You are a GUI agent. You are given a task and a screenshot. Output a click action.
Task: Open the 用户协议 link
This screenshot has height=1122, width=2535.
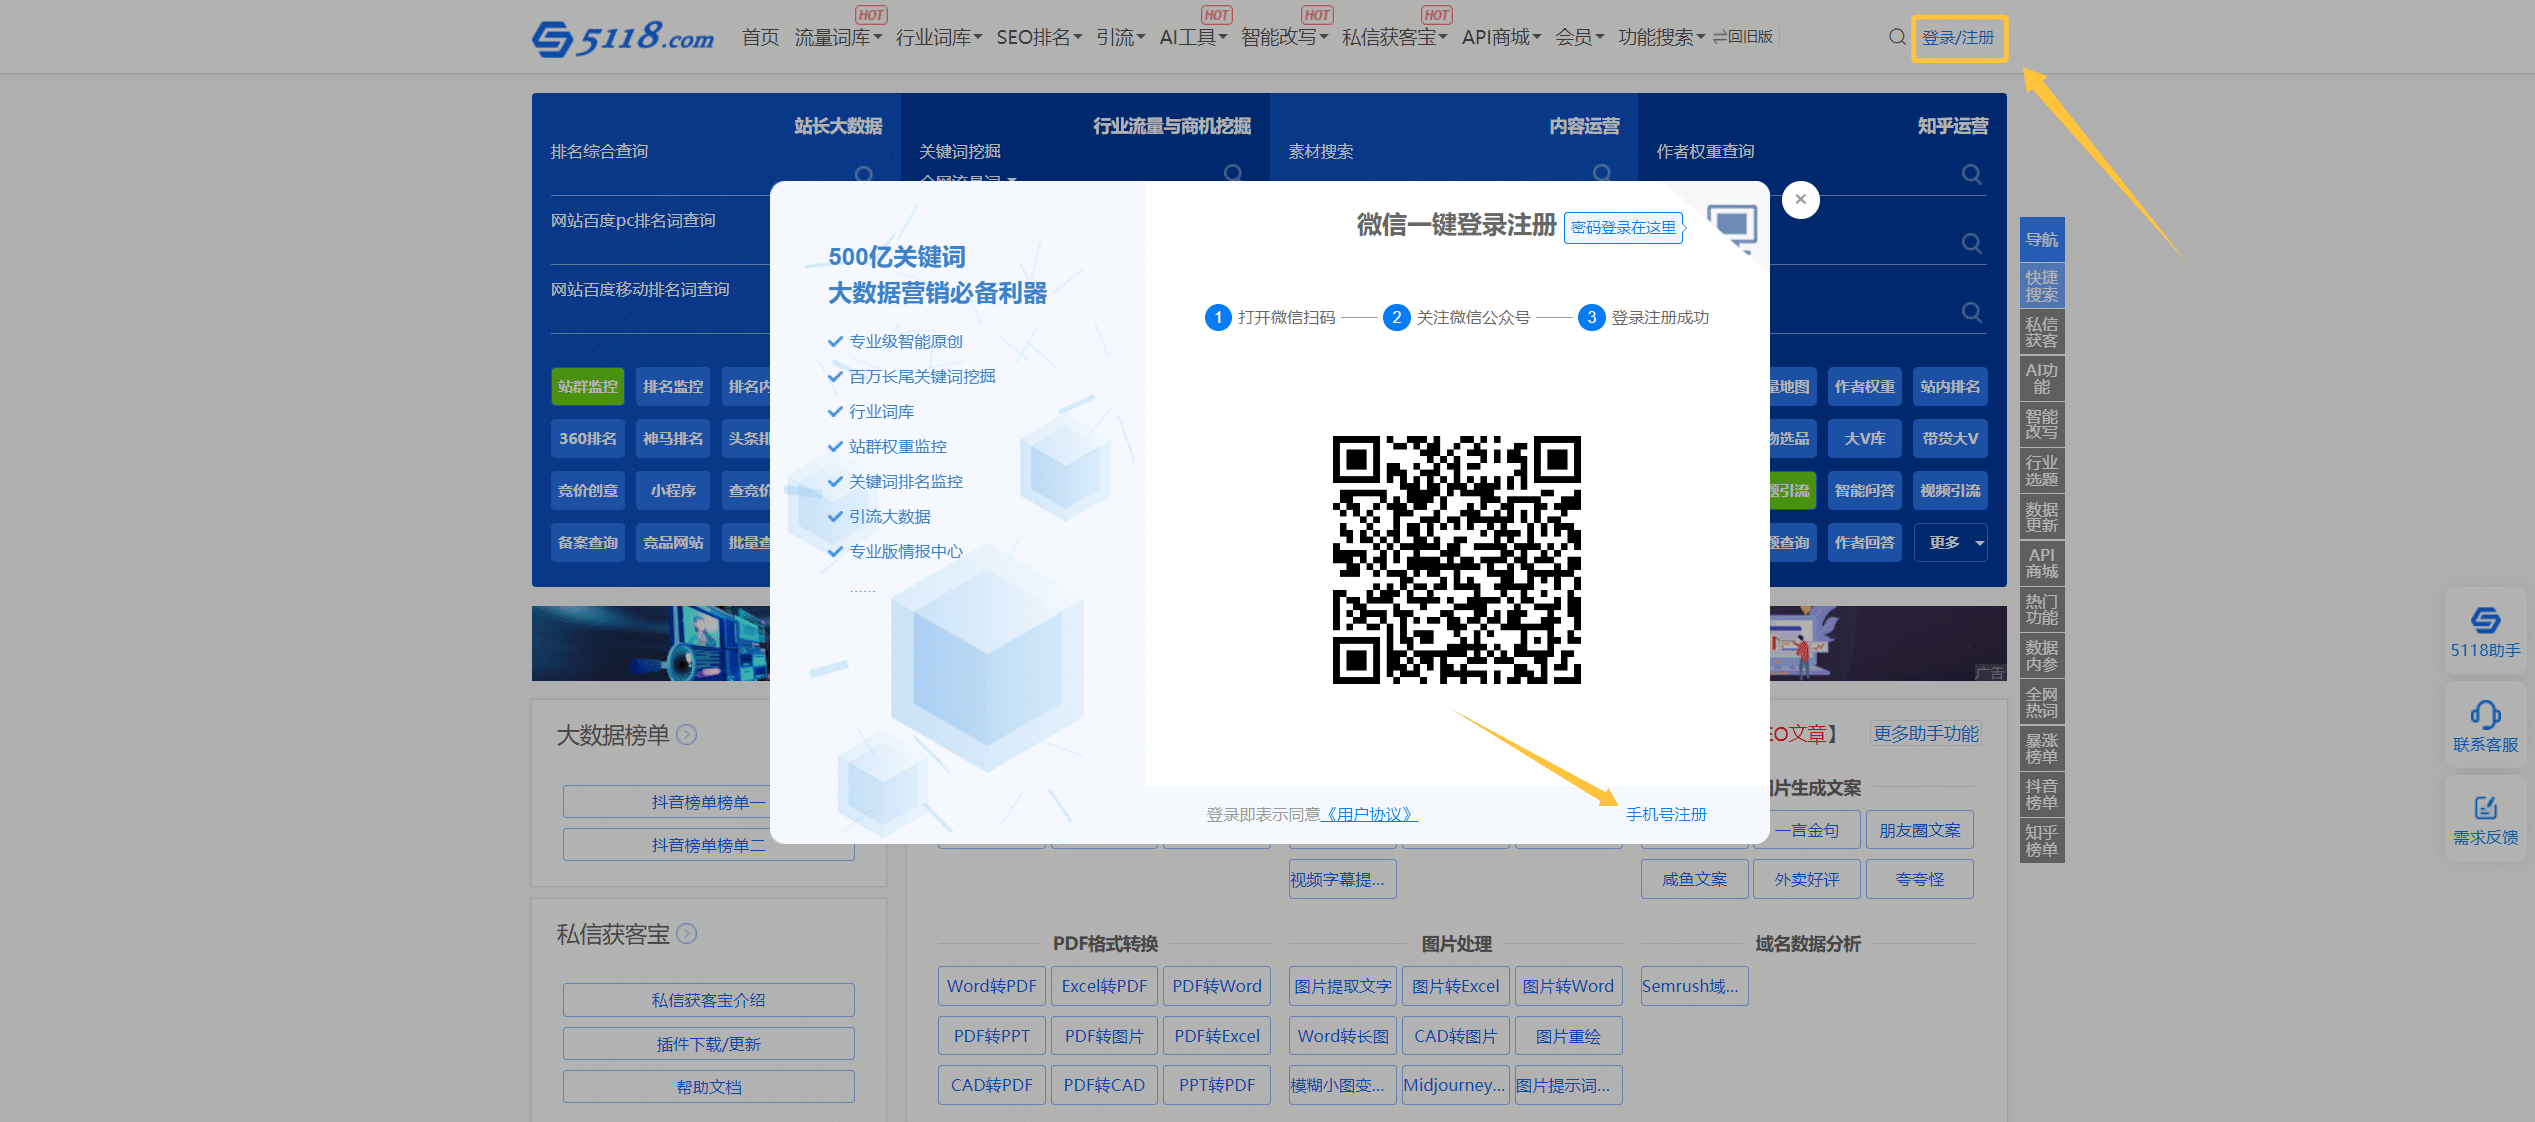[x=1370, y=815]
